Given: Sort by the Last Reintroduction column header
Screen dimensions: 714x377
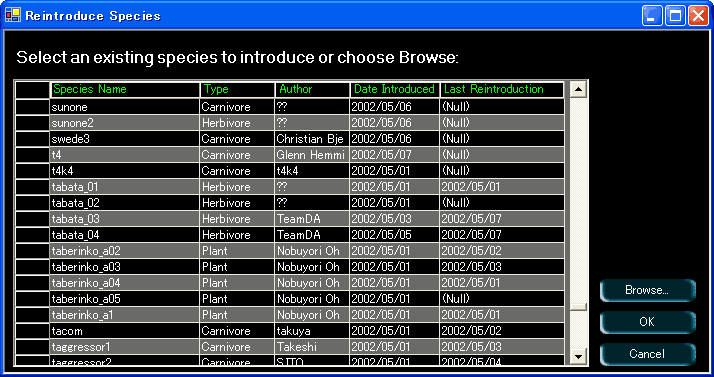Looking at the screenshot, I should [x=502, y=89].
